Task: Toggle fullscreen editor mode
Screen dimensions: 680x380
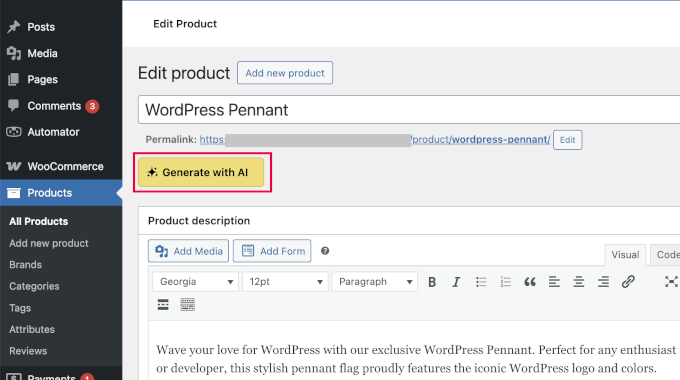Action: pyautogui.click(x=671, y=282)
